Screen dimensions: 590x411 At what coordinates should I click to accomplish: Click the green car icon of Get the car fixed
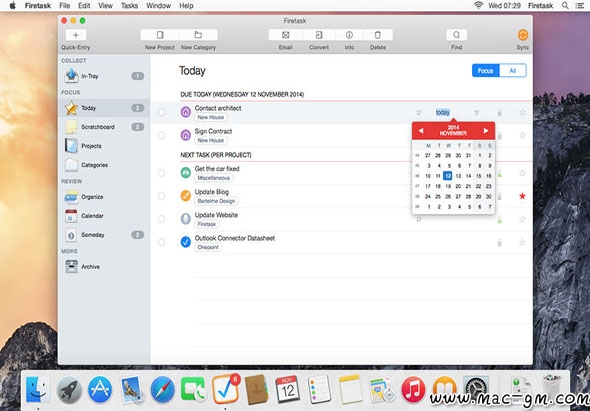[x=186, y=173]
